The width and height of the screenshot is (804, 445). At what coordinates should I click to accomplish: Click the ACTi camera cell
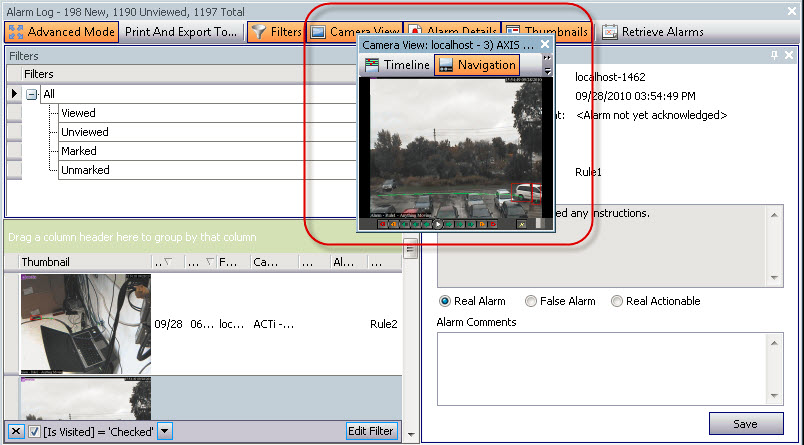(273, 324)
